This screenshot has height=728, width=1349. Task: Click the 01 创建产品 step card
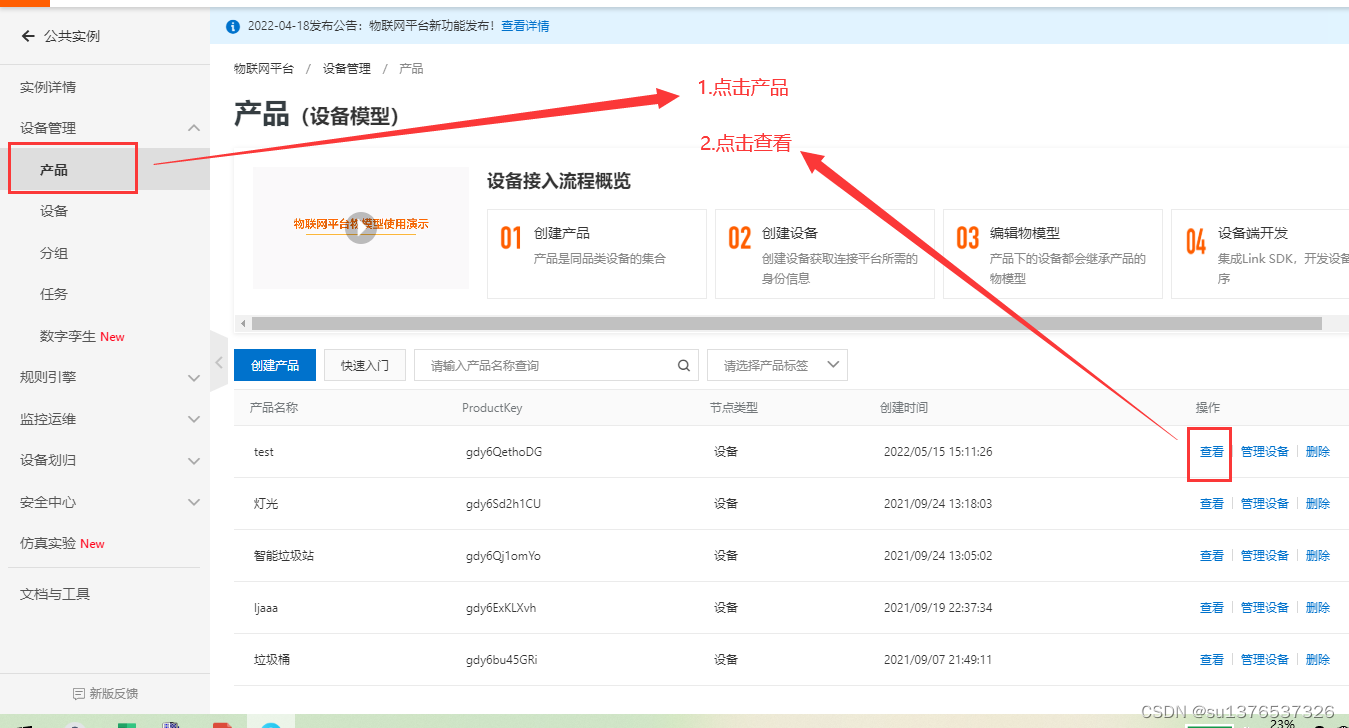click(x=597, y=254)
